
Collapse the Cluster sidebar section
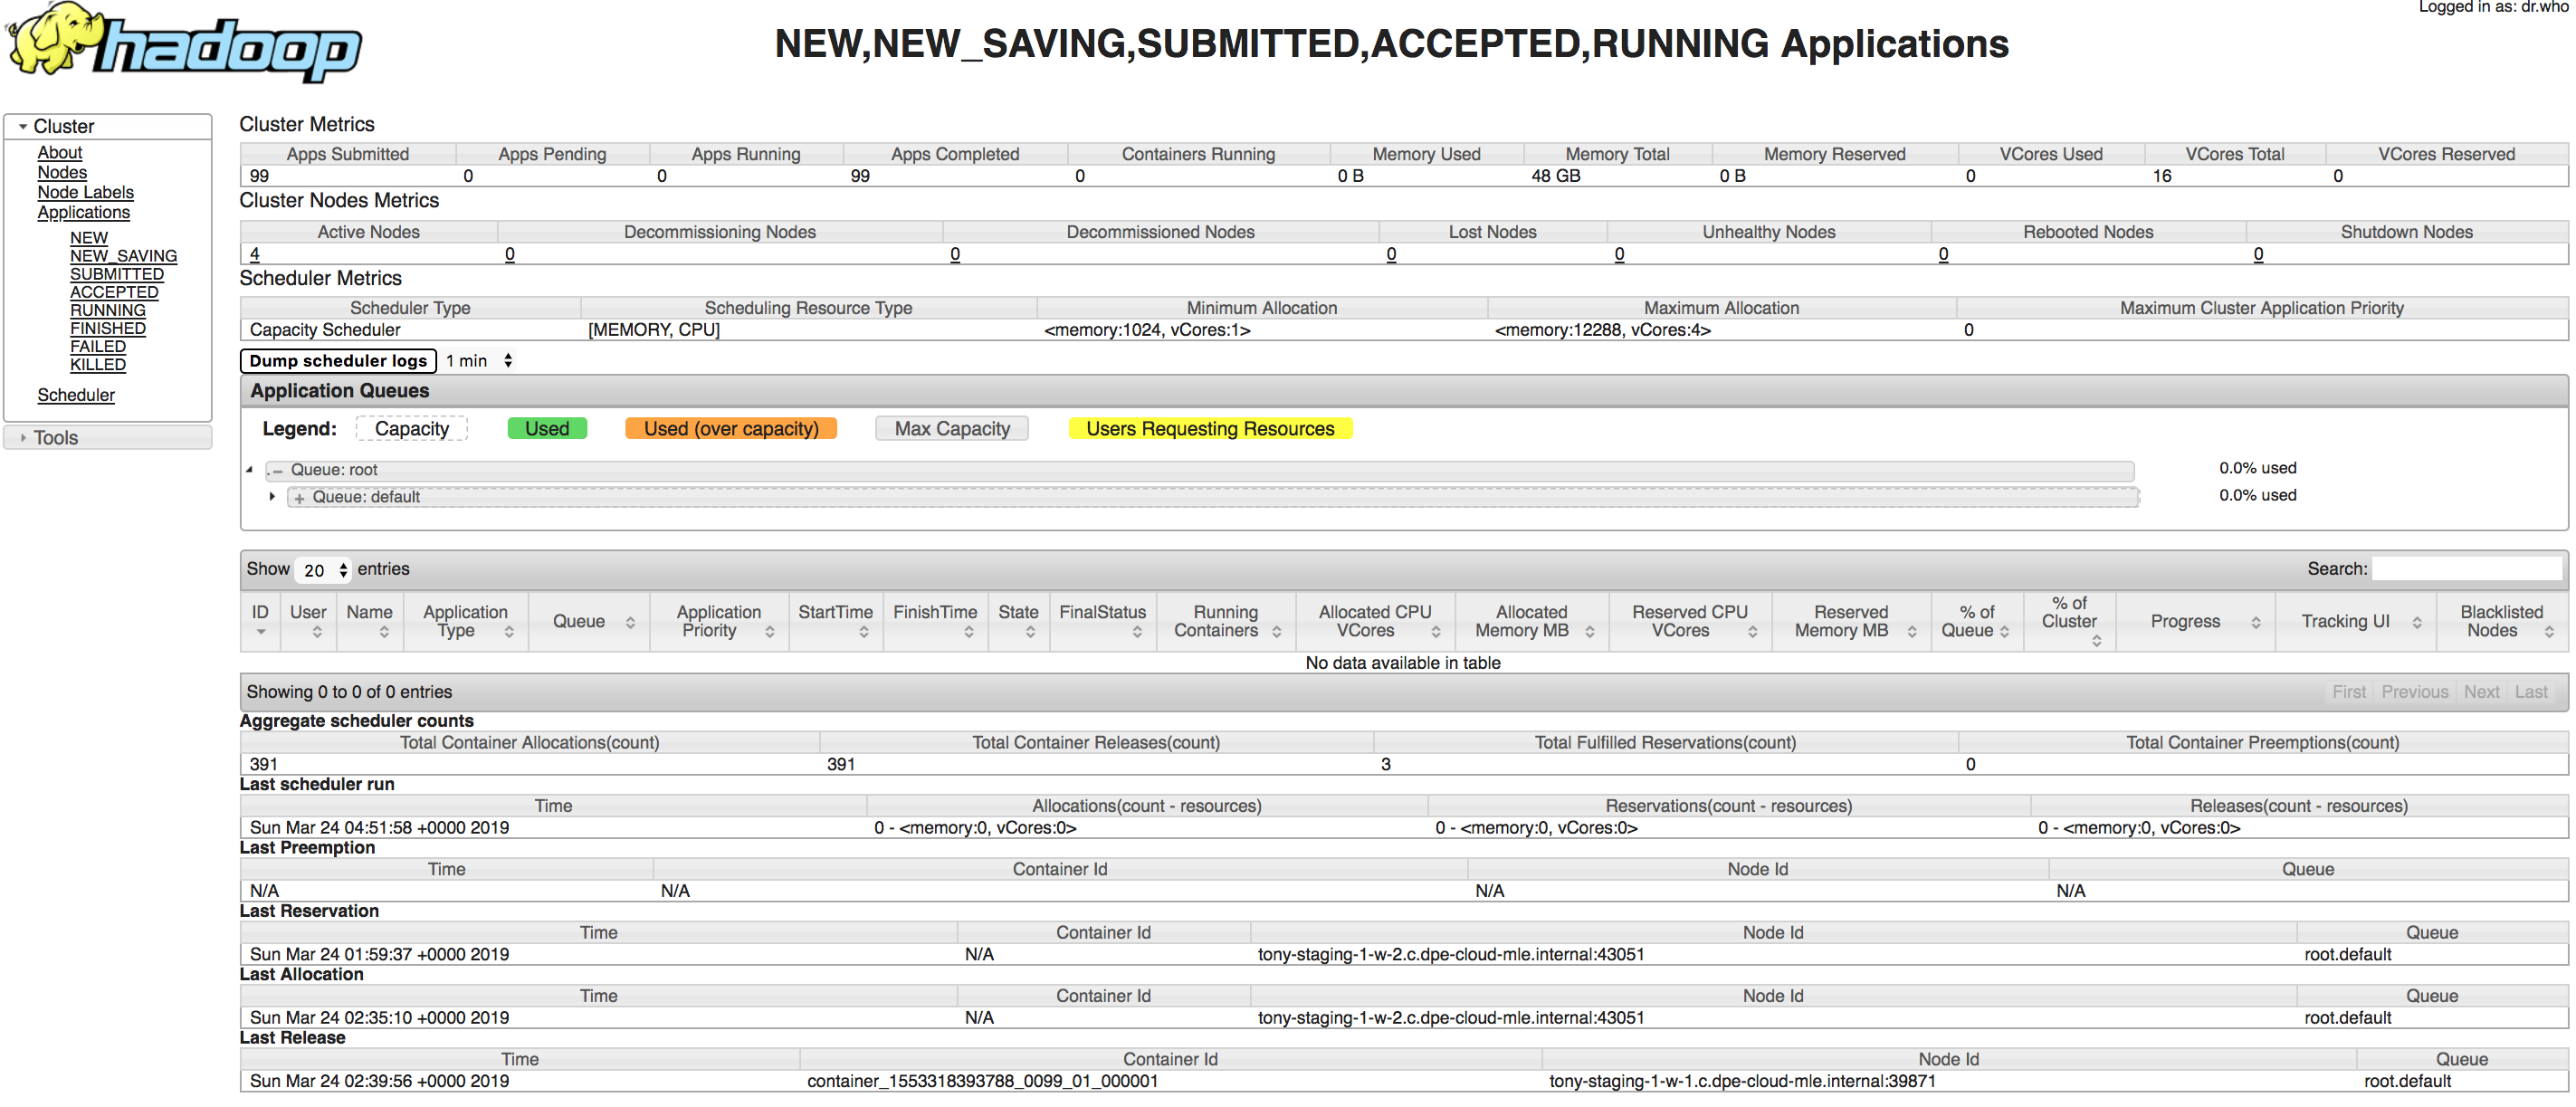(108, 126)
